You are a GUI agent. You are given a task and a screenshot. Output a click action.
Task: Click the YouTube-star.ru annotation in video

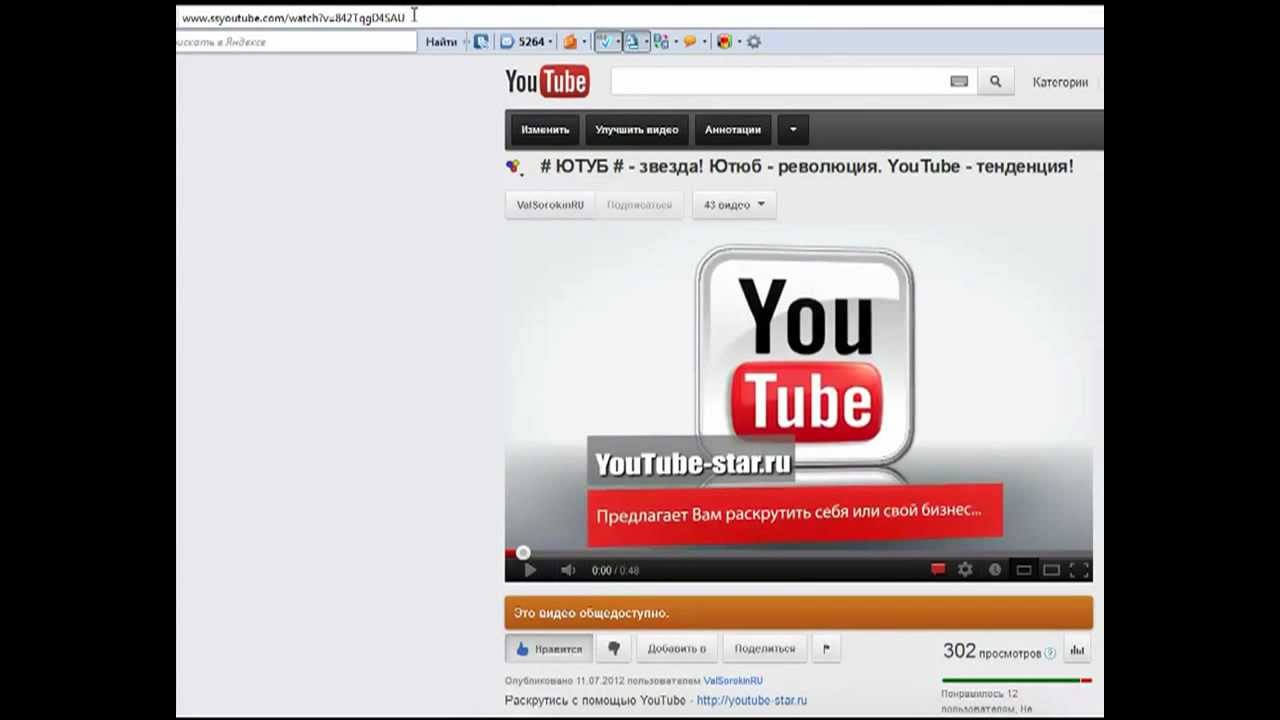click(692, 463)
